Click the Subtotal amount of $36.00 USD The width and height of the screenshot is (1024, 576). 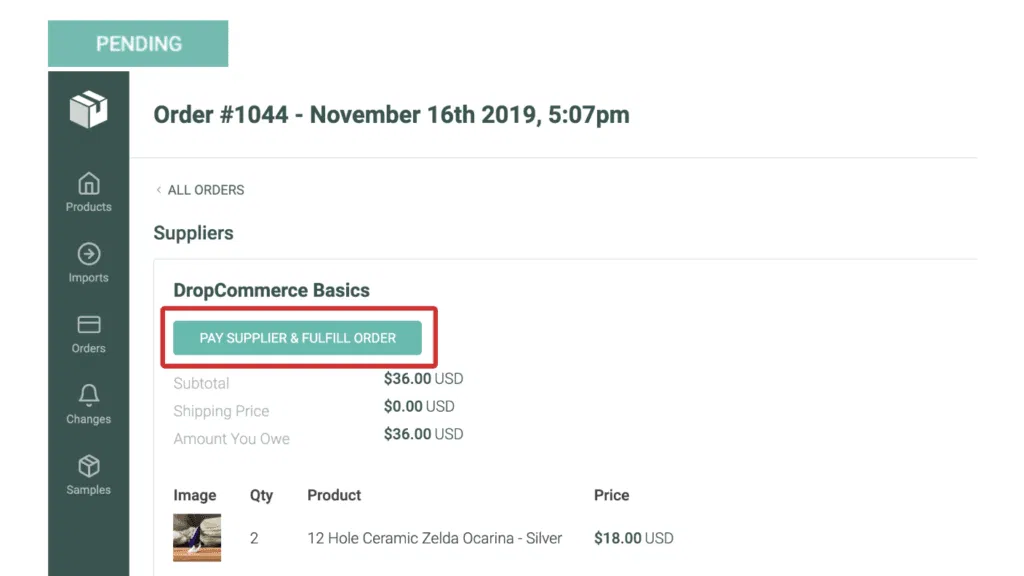click(x=423, y=379)
